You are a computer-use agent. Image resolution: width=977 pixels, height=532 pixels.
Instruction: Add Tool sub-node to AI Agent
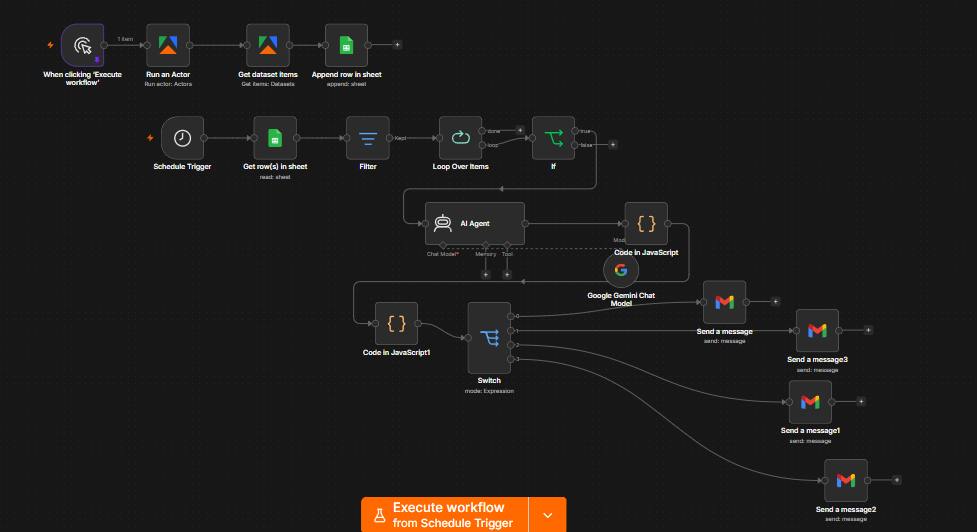point(507,274)
